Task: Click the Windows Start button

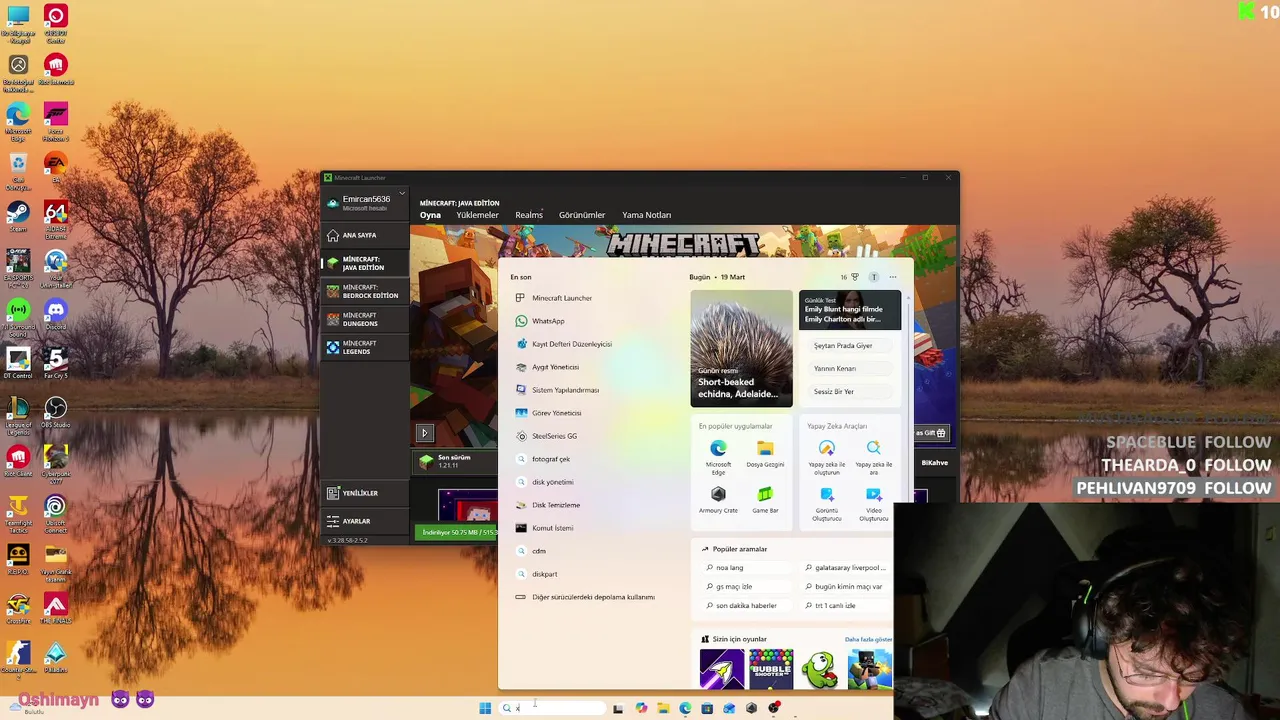Action: (485, 708)
